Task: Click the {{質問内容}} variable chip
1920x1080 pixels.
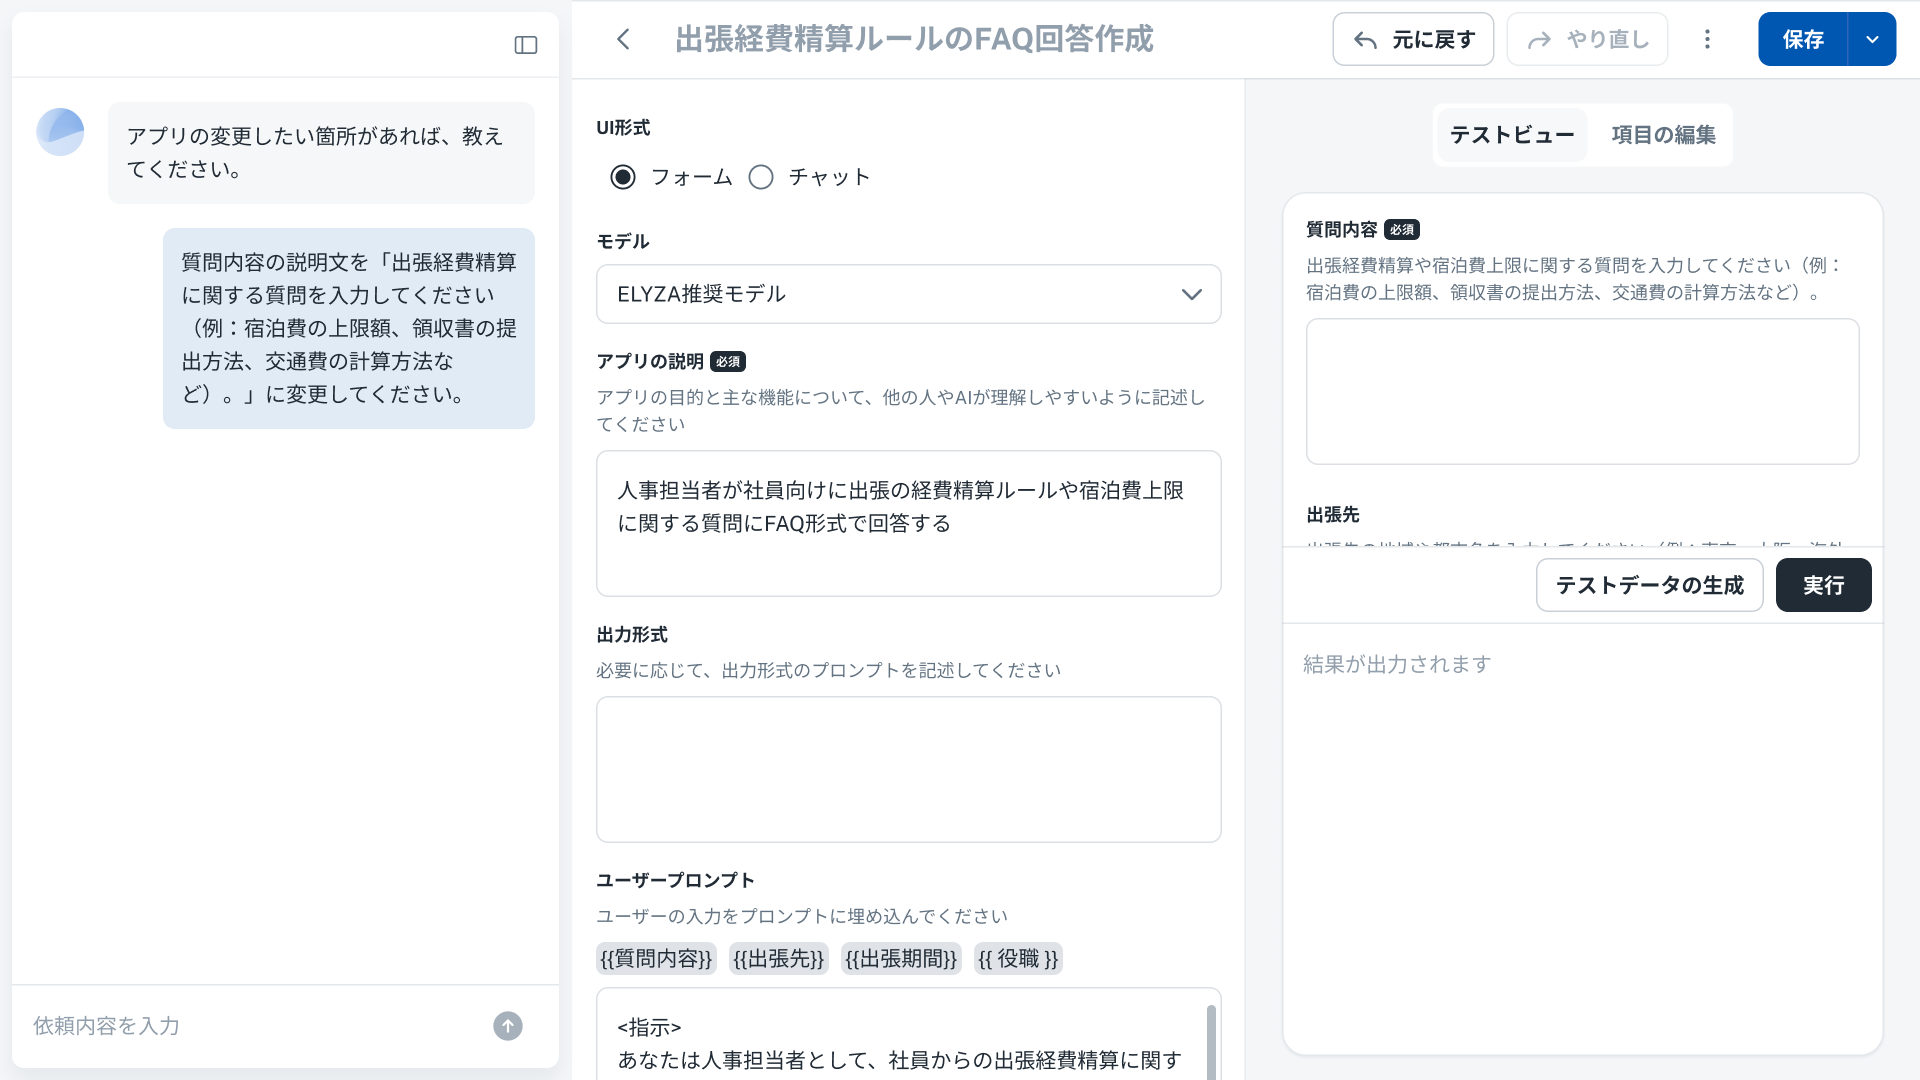Action: (x=656, y=959)
